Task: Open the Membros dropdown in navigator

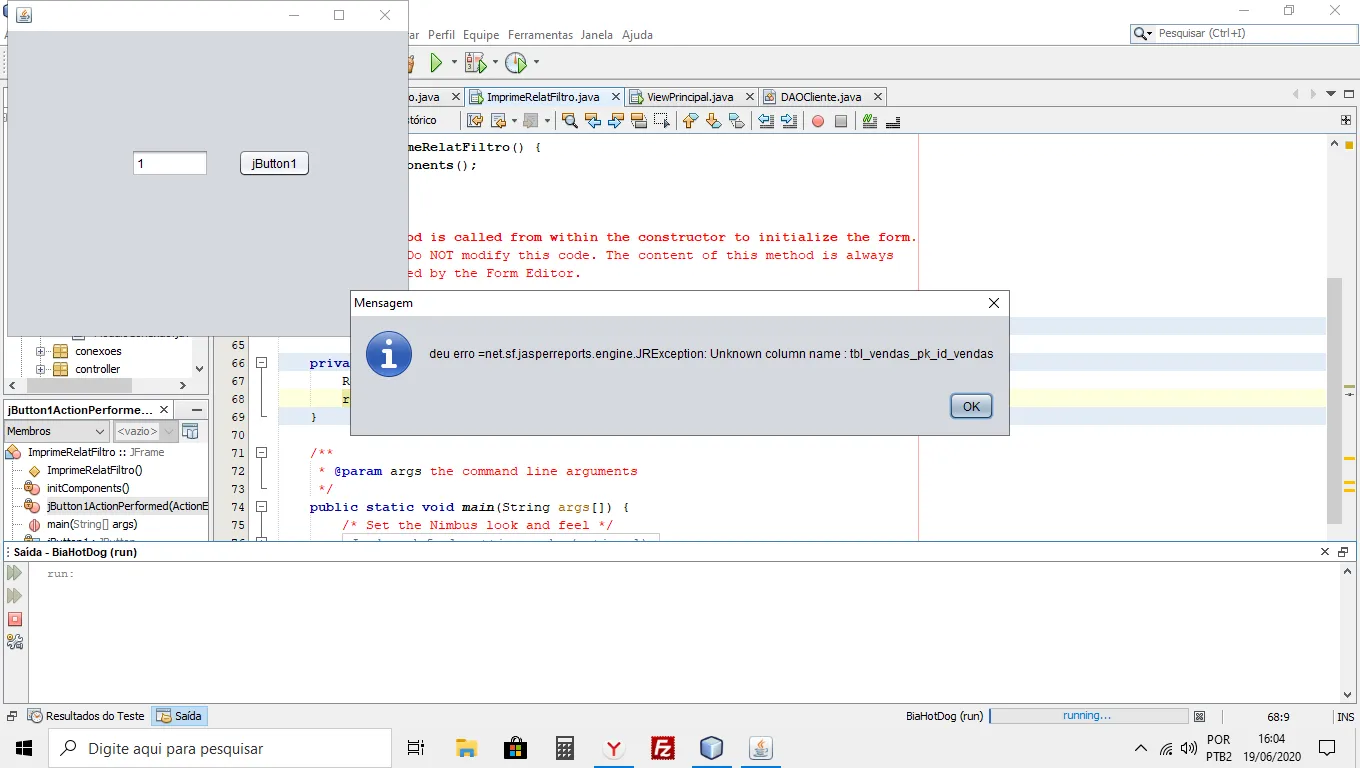Action: (x=57, y=431)
